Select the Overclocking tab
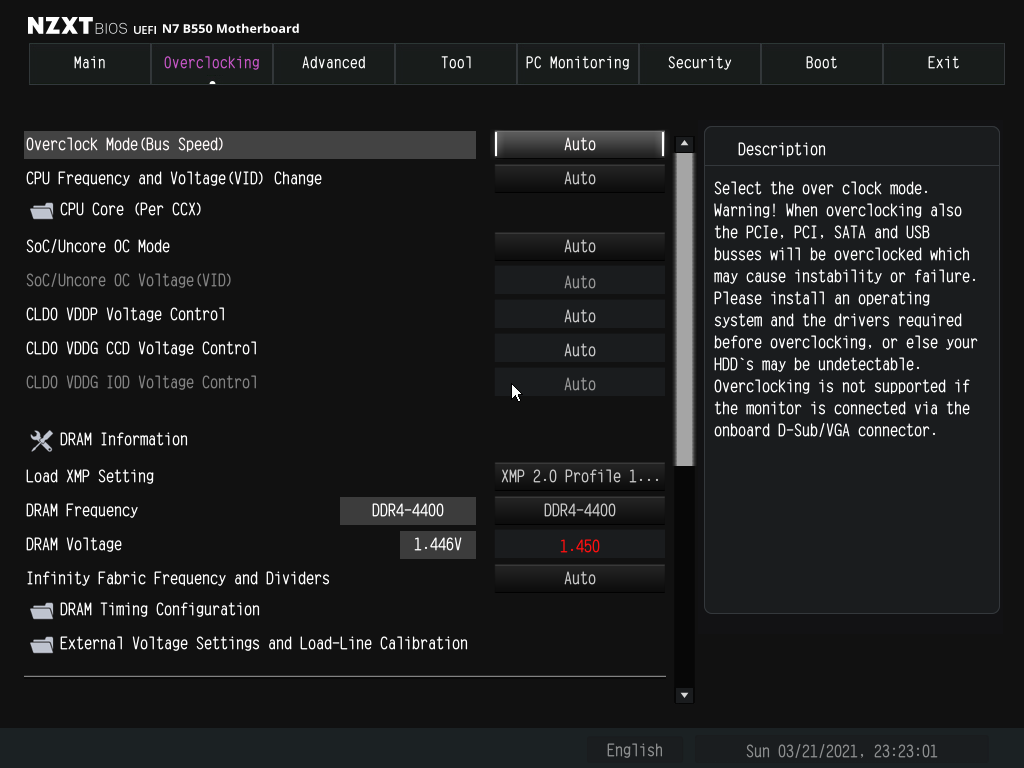Screen dimensions: 1024x768 [x=212, y=63]
